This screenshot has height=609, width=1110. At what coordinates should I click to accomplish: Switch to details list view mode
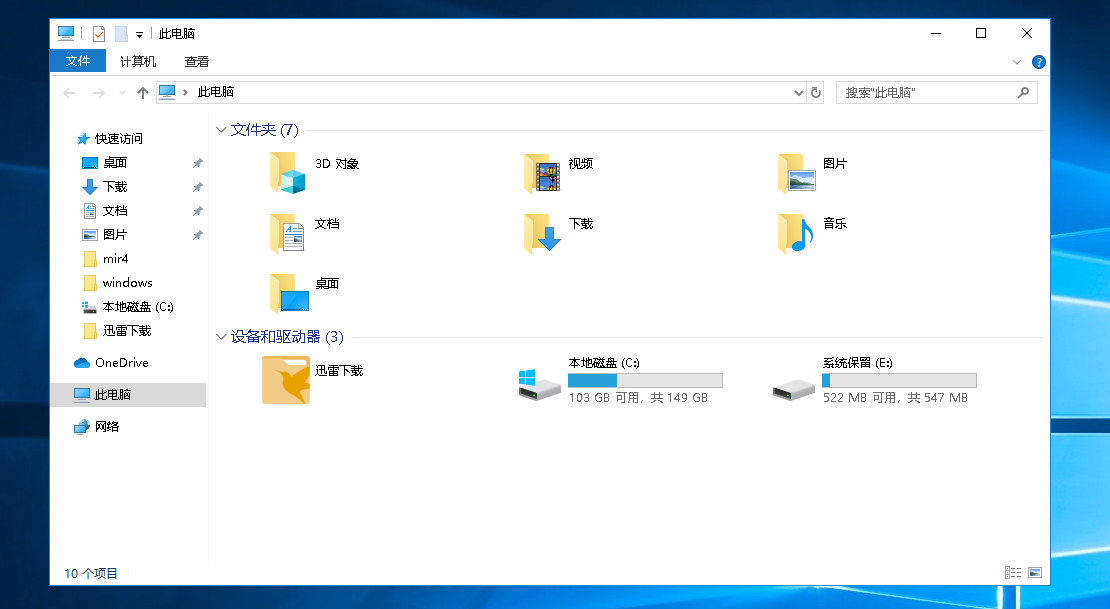[1013, 573]
